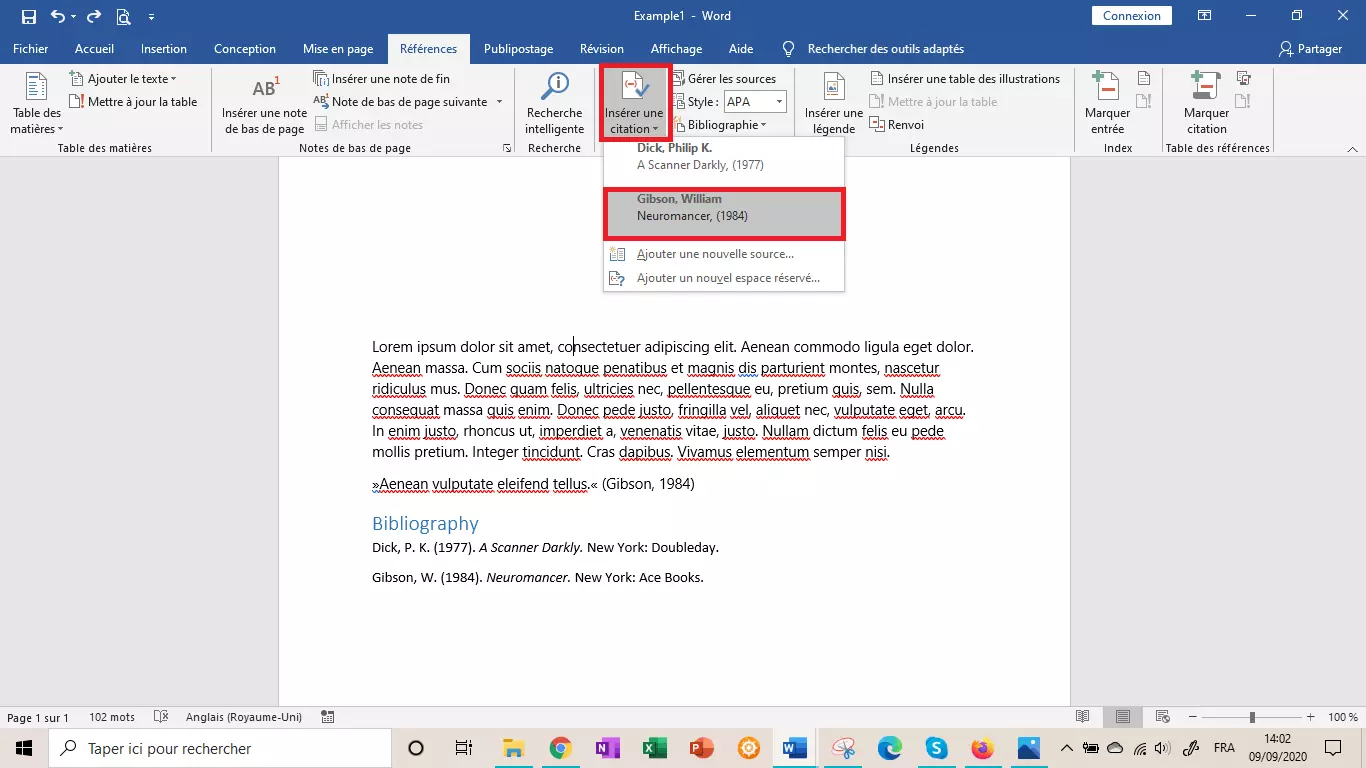Switch to the Accueil tab
Image resolution: width=1366 pixels, height=768 pixels.
[94, 48]
